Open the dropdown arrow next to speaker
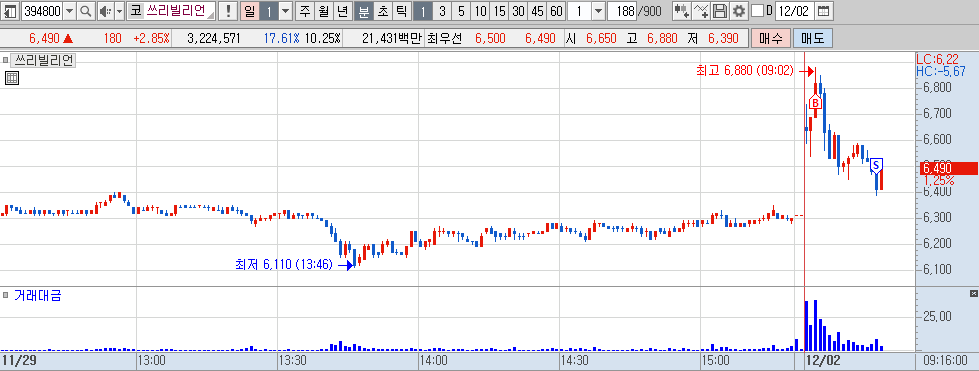 click(119, 11)
